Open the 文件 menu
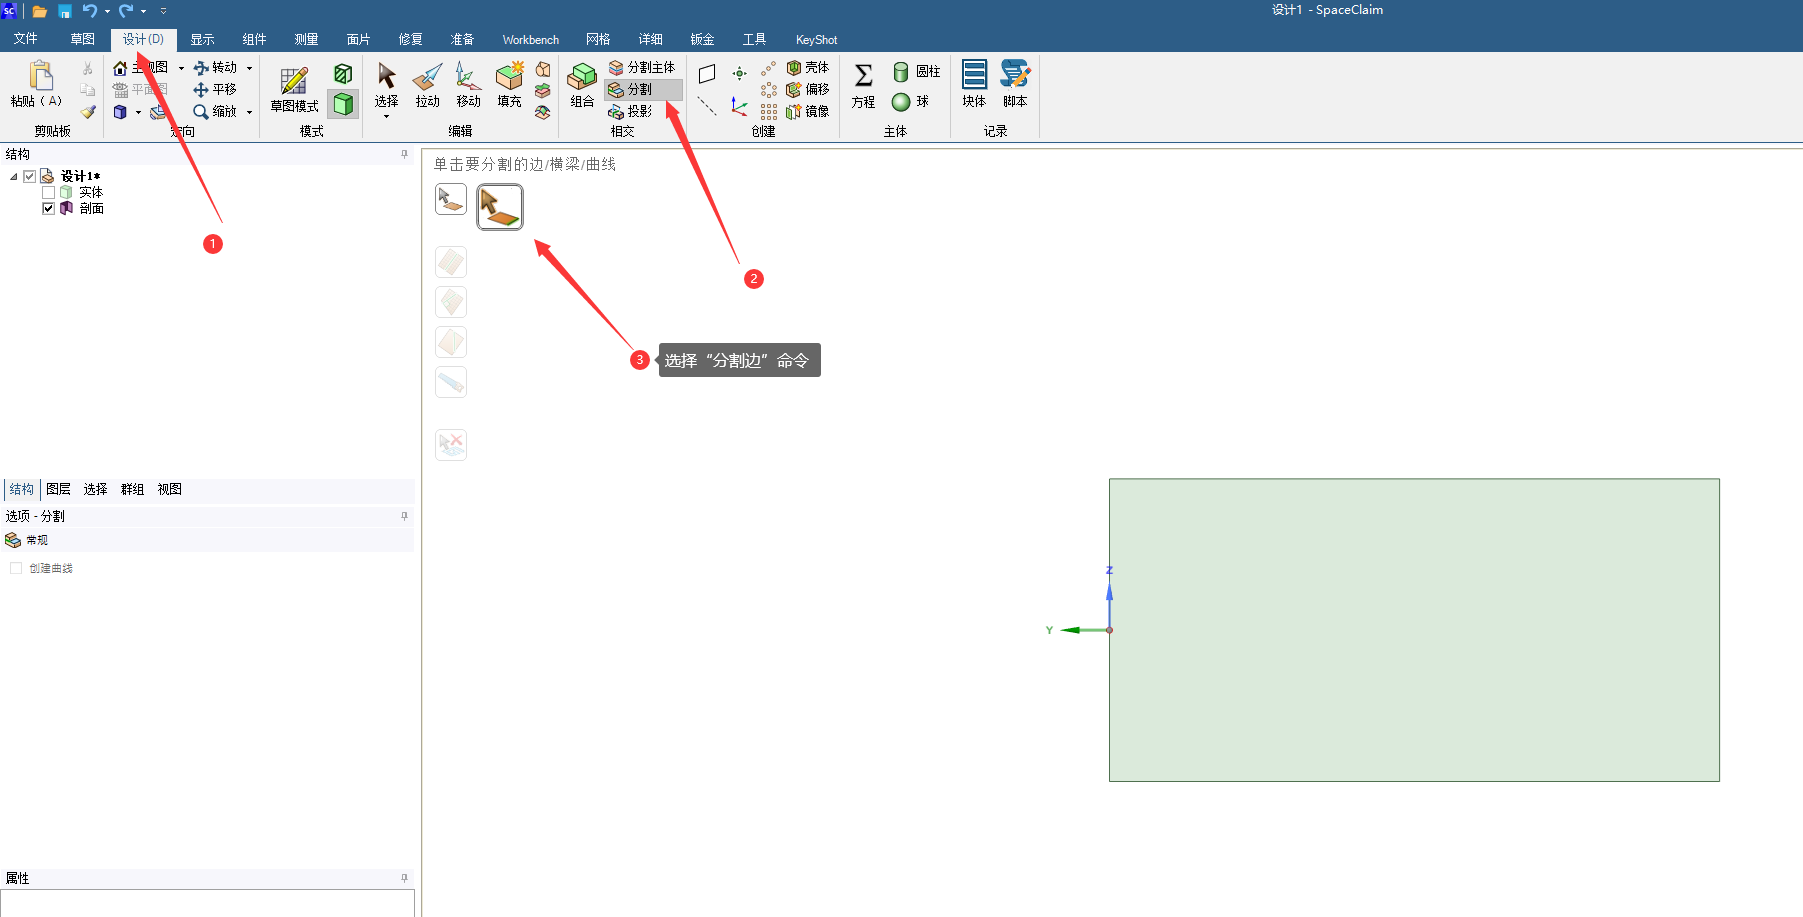Viewport: 1803px width, 917px height. (x=26, y=39)
